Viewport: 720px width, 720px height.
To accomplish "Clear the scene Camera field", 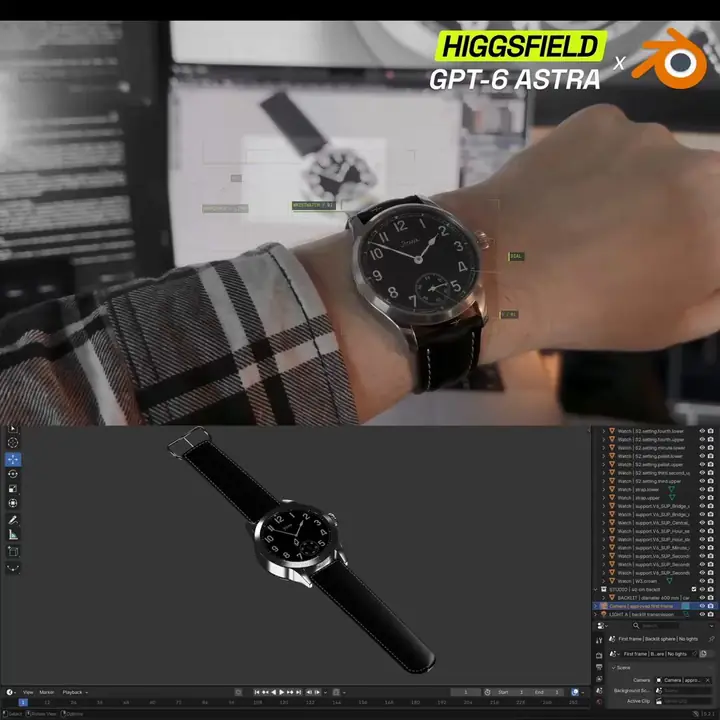I will (708, 680).
